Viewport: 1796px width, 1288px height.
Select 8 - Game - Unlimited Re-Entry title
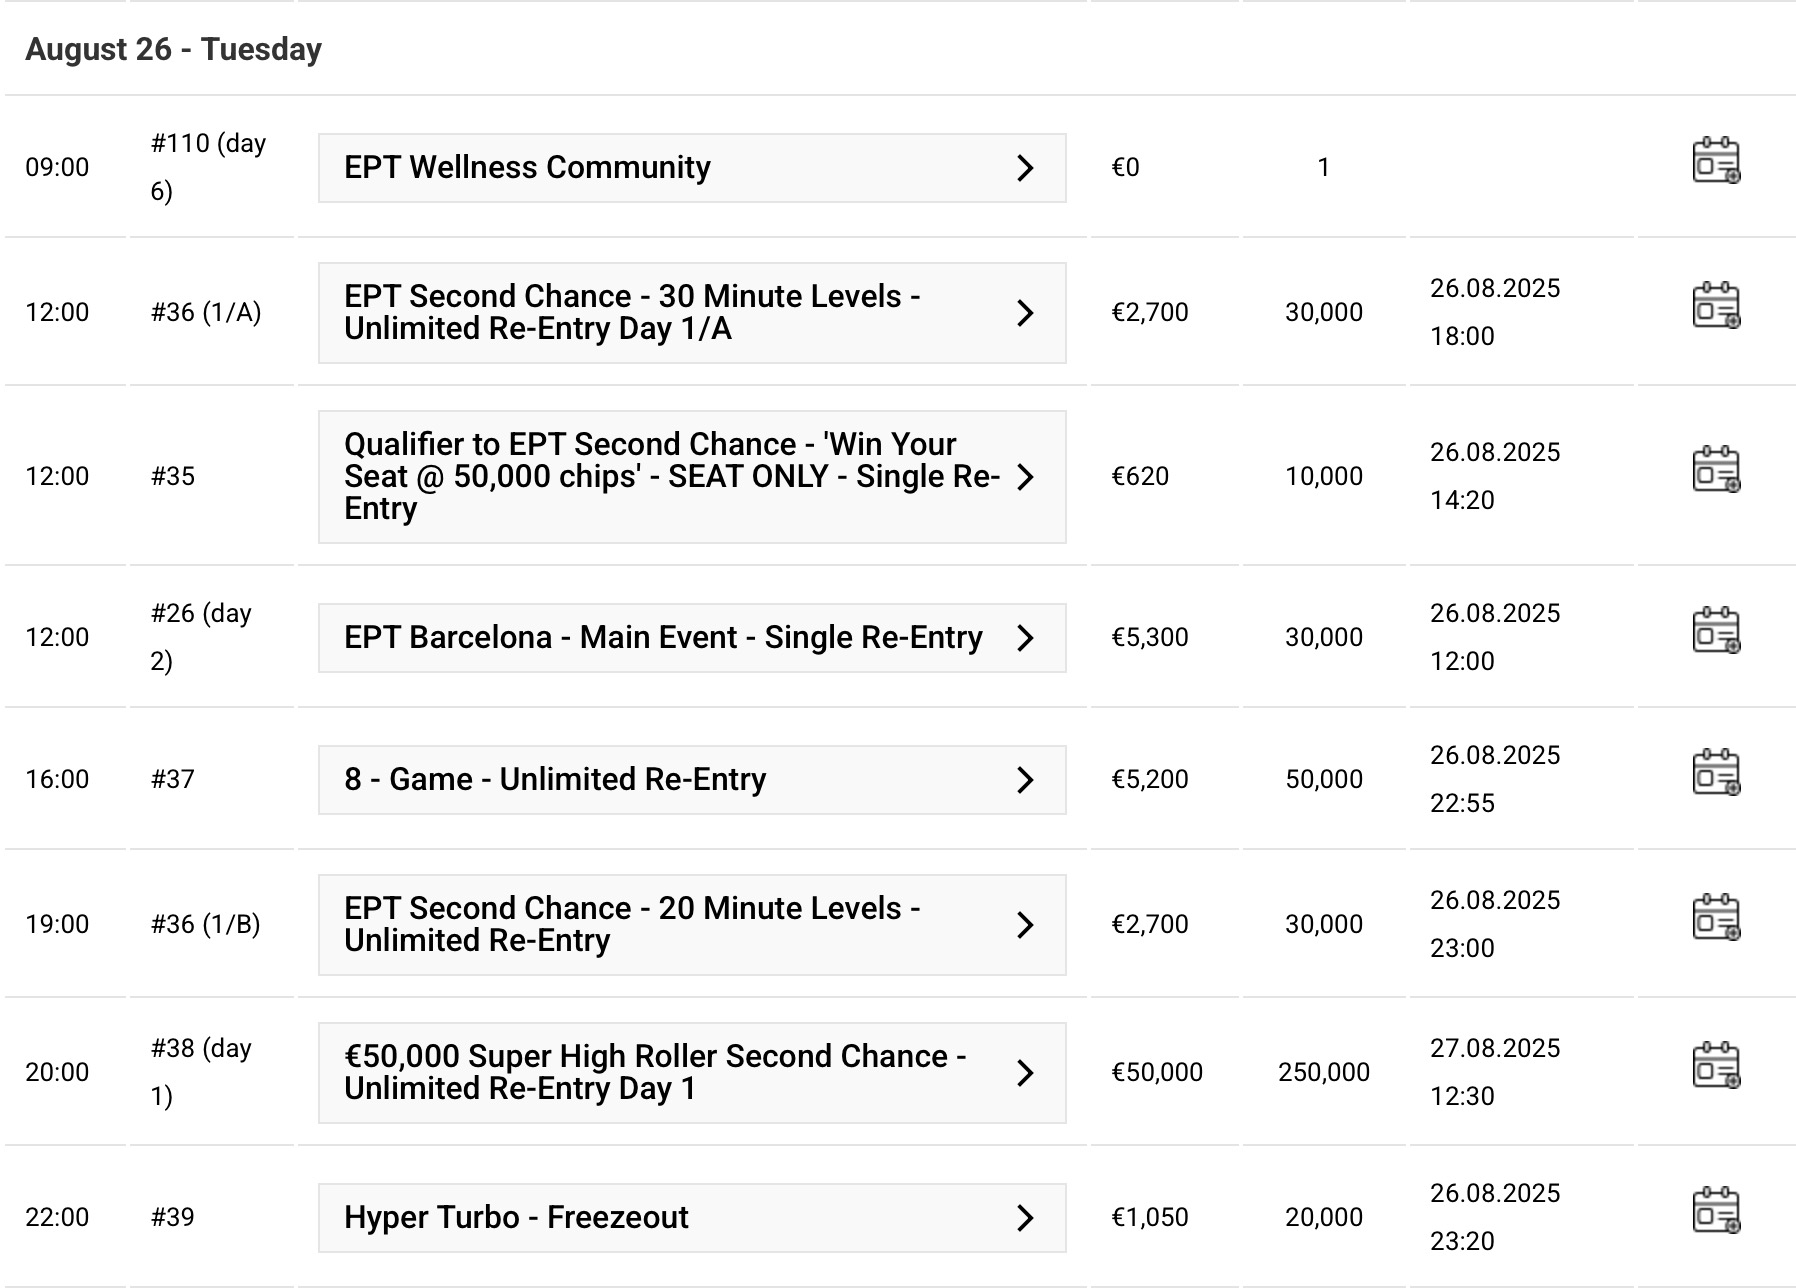click(x=555, y=780)
